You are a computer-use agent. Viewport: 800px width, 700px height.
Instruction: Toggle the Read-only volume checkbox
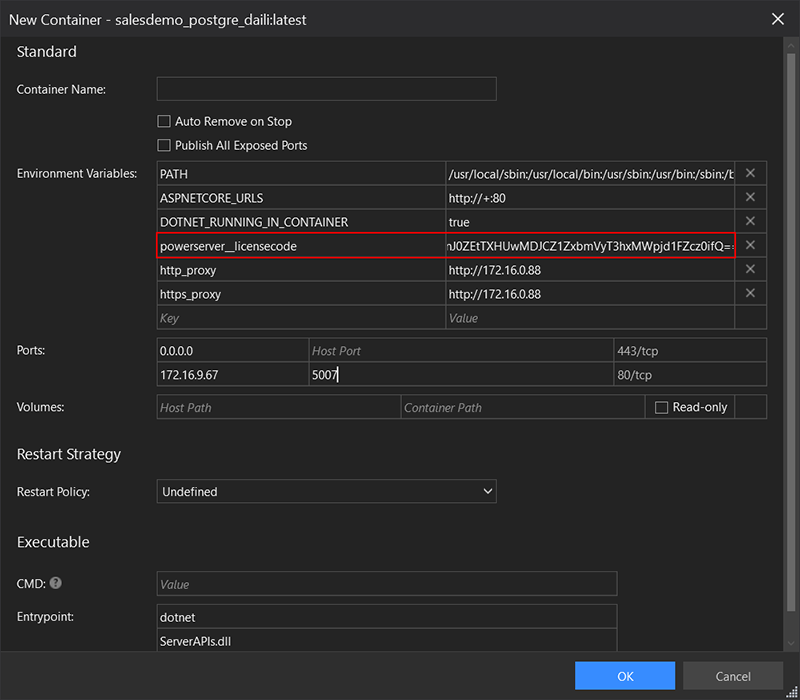pyautogui.click(x=661, y=407)
